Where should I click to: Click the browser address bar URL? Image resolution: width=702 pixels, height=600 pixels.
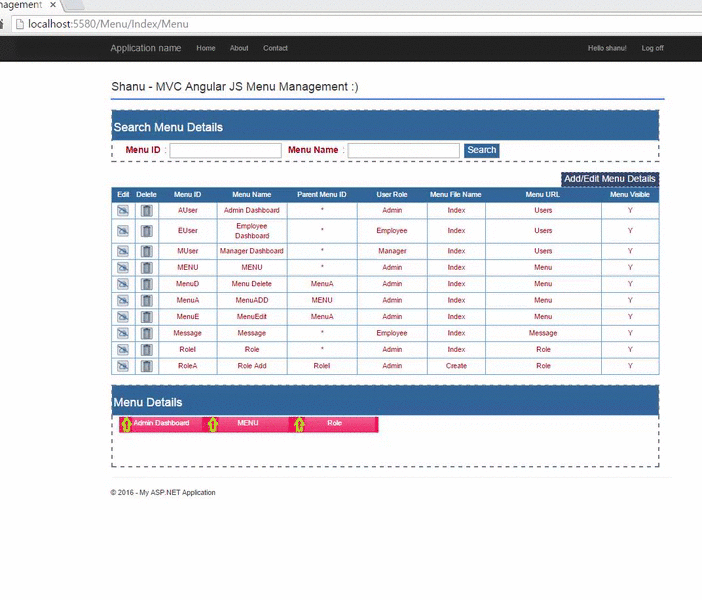[x=108, y=24]
